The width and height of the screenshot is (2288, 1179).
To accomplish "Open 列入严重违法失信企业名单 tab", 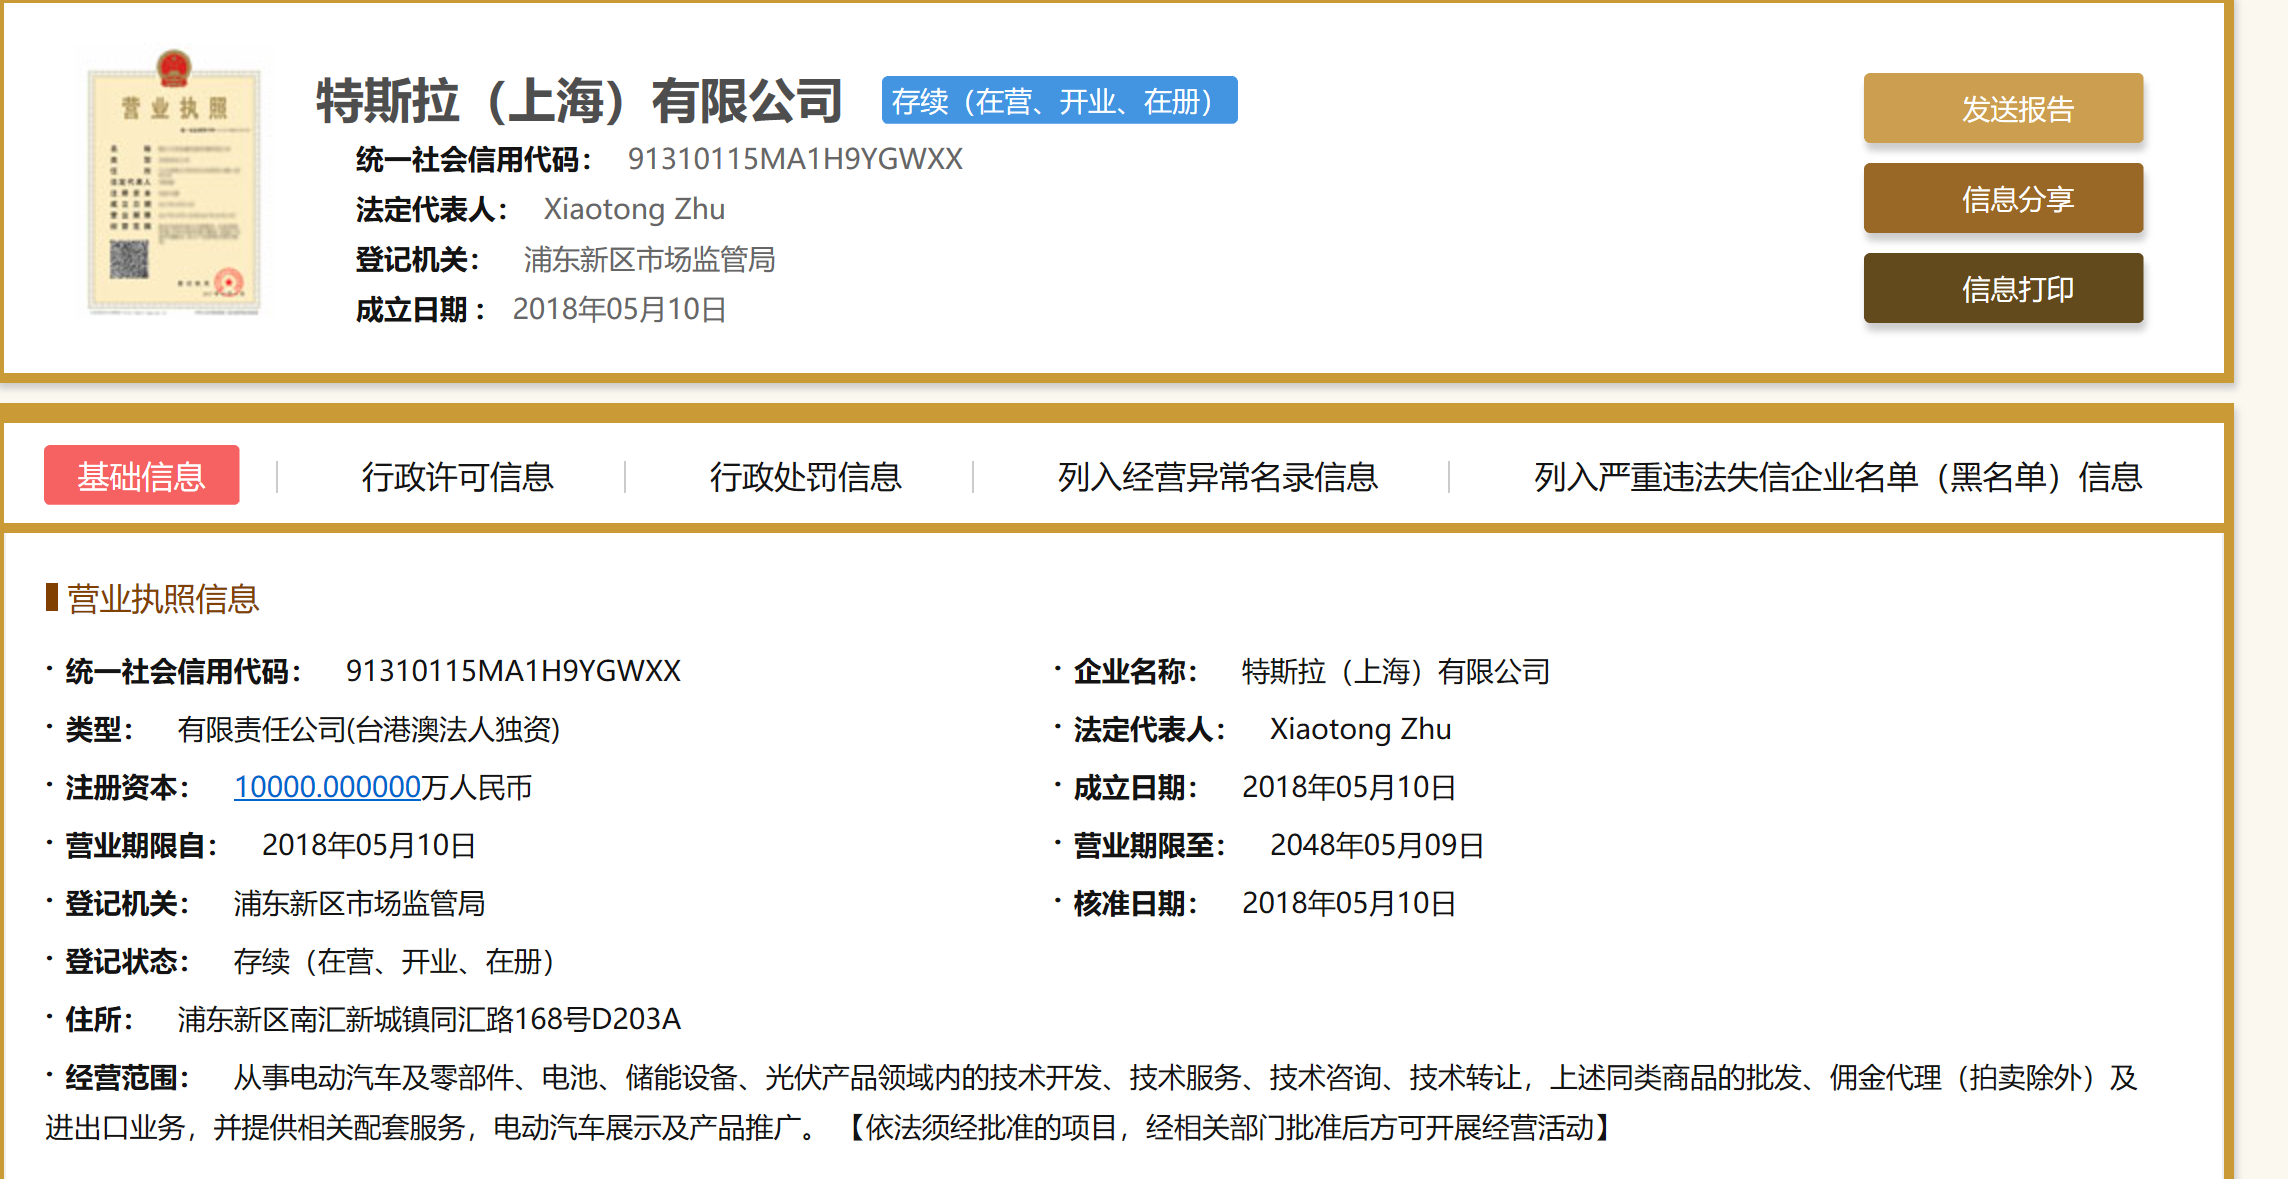I will [1837, 477].
